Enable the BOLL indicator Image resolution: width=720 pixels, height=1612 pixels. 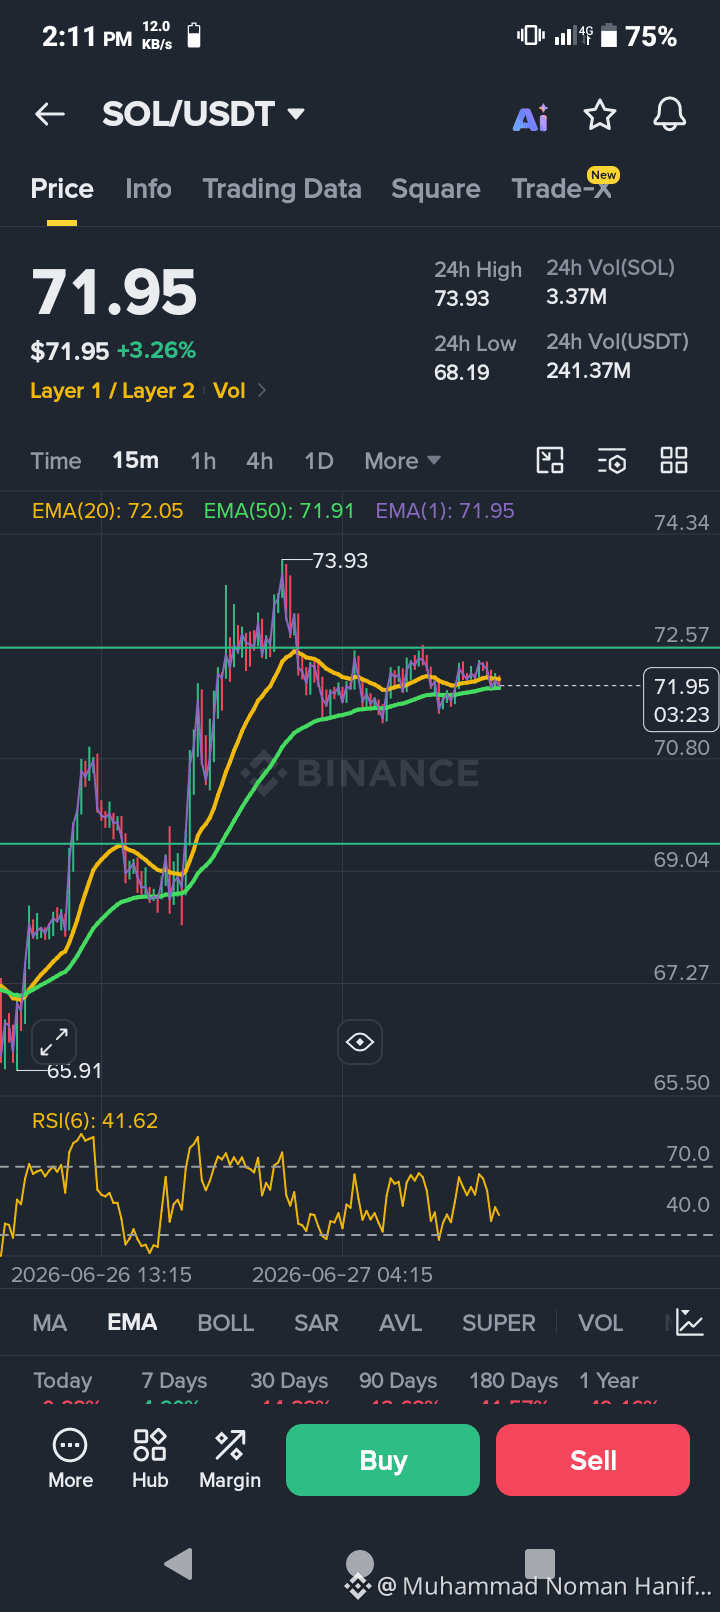226,1323
